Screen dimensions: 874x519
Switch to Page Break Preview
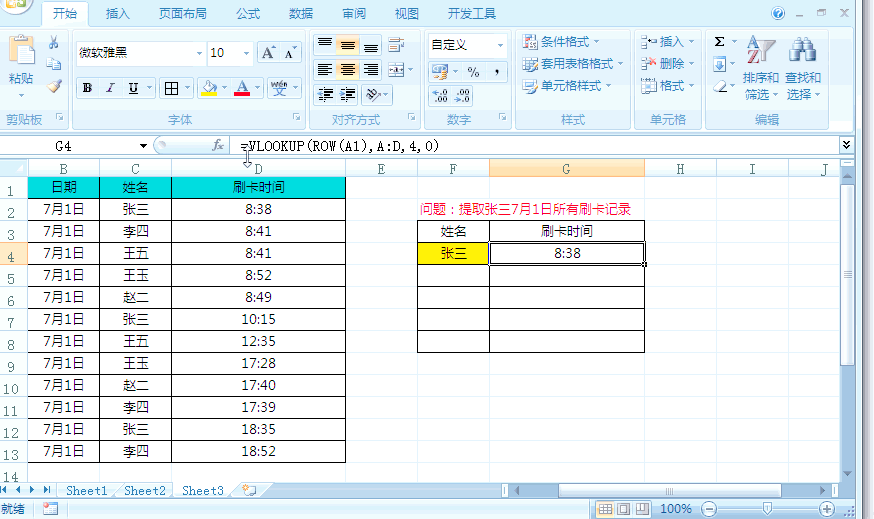click(642, 509)
